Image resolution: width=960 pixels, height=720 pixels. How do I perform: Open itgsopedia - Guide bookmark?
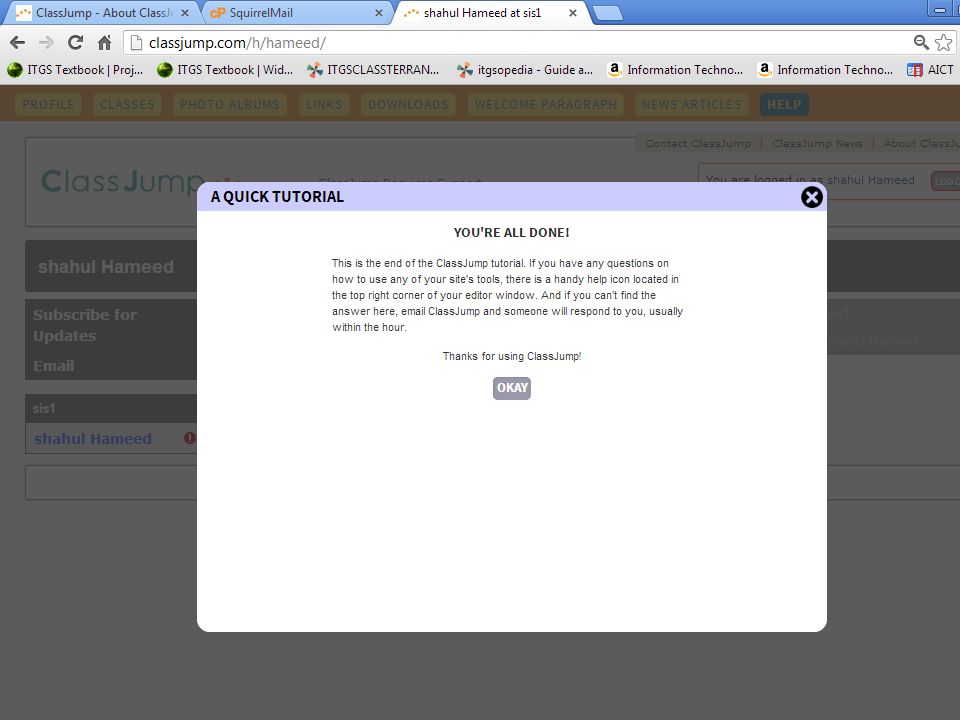coord(525,70)
